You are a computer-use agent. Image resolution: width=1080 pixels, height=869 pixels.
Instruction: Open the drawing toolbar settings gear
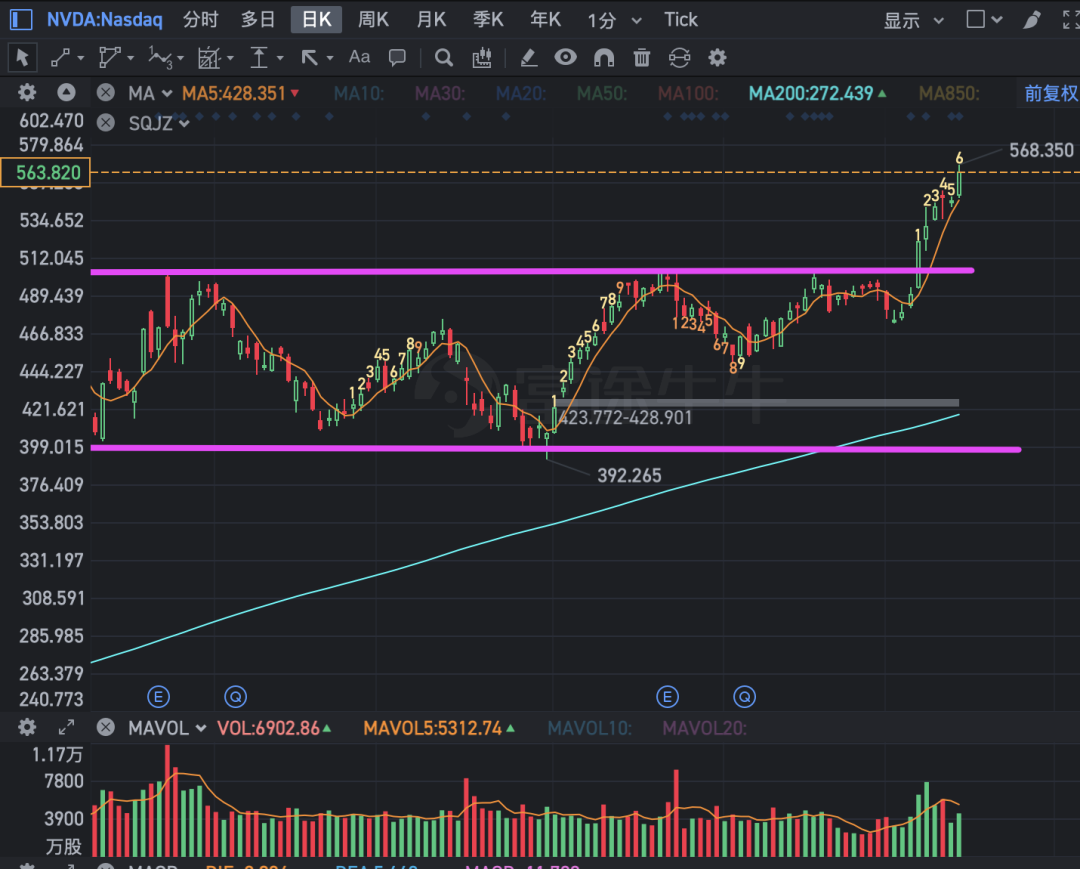717,58
